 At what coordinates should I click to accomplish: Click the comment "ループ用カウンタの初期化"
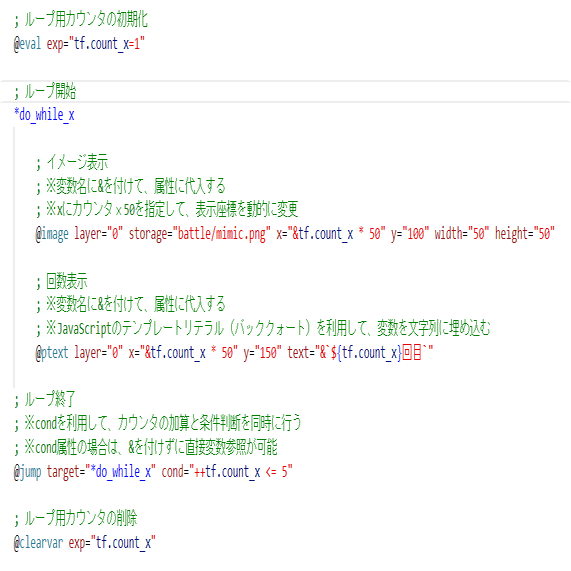[x=81, y=19]
